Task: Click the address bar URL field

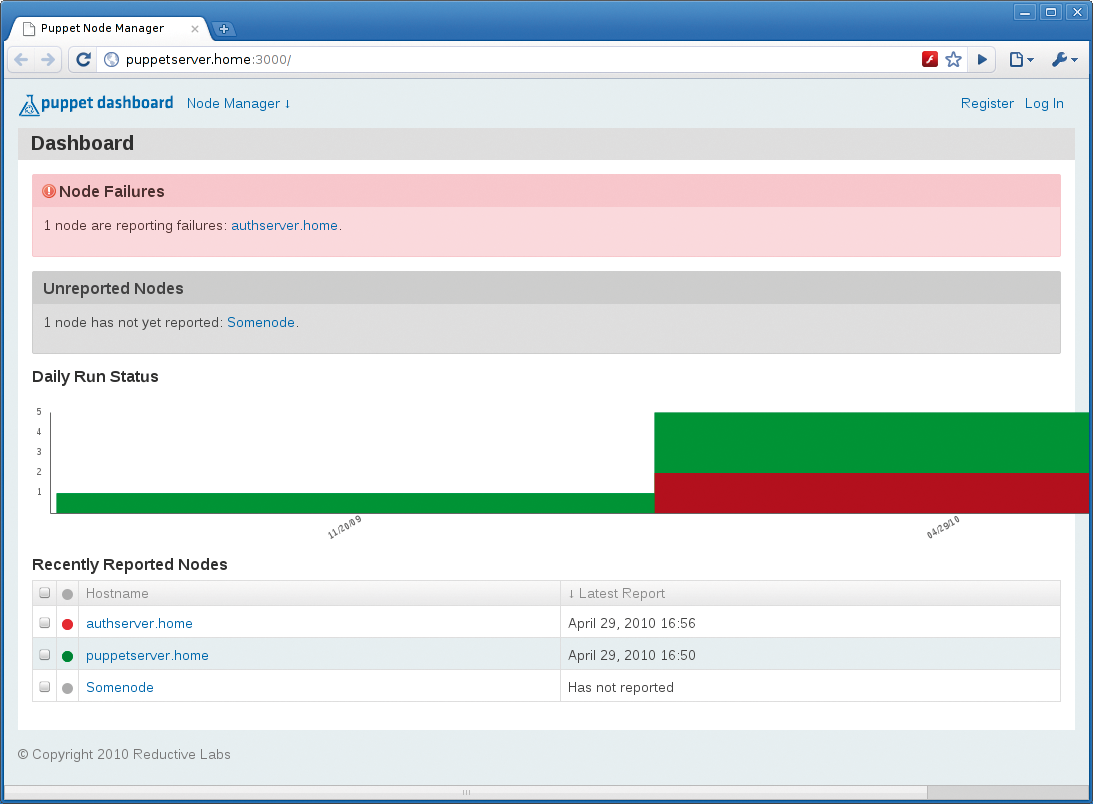Action: tap(516, 60)
